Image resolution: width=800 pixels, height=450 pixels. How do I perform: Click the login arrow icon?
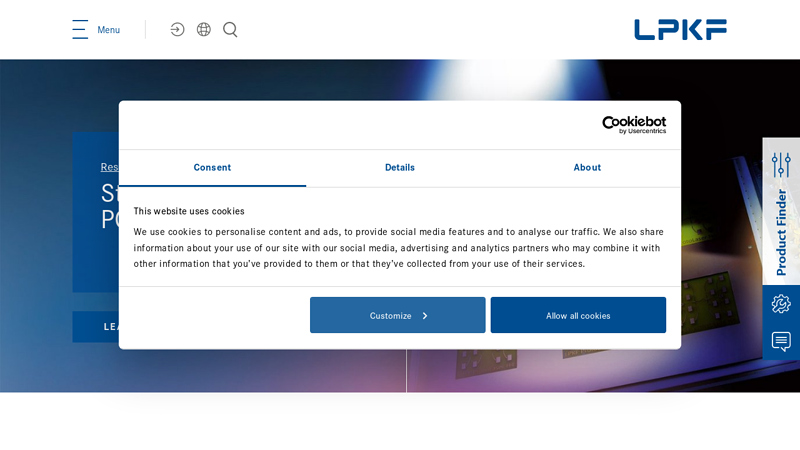click(177, 29)
